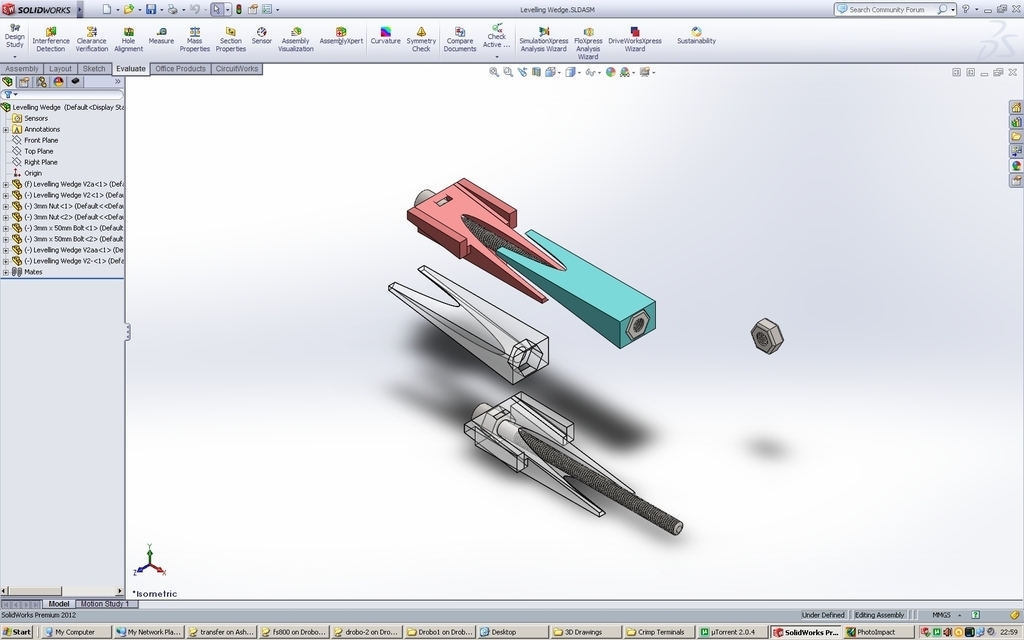
Task: Open the Motion Study 1 tab
Action: (x=105, y=603)
